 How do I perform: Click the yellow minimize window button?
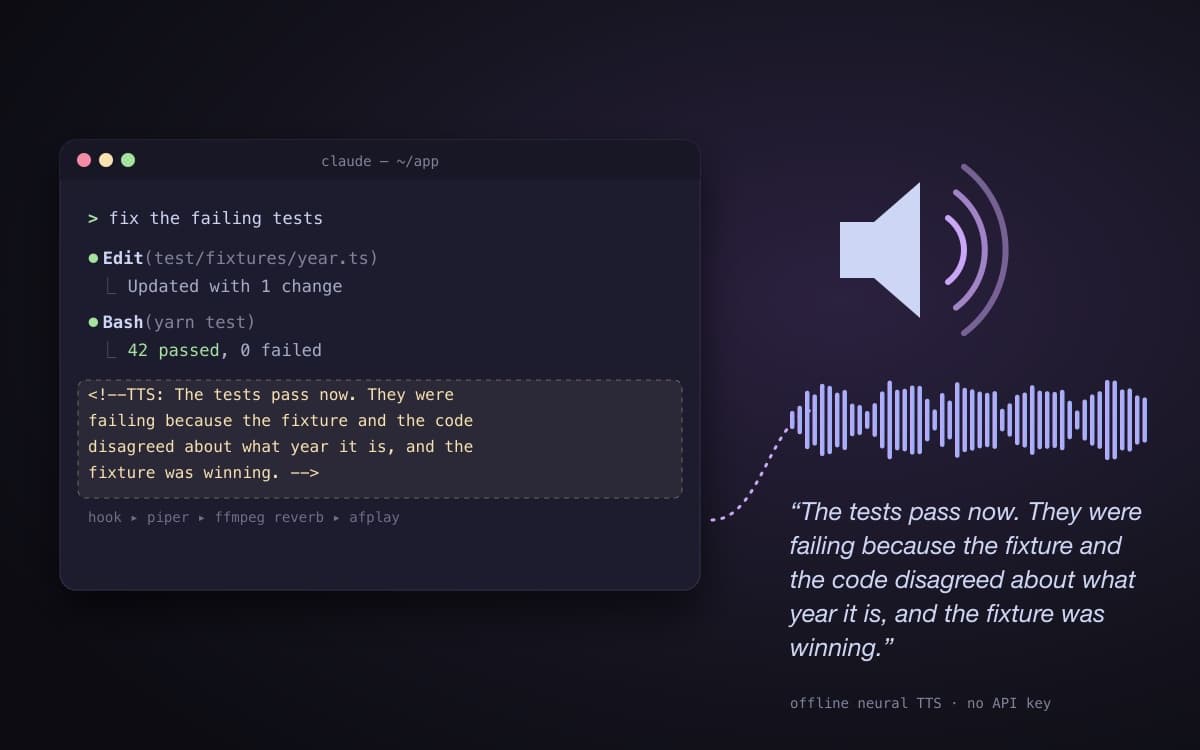(x=106, y=160)
